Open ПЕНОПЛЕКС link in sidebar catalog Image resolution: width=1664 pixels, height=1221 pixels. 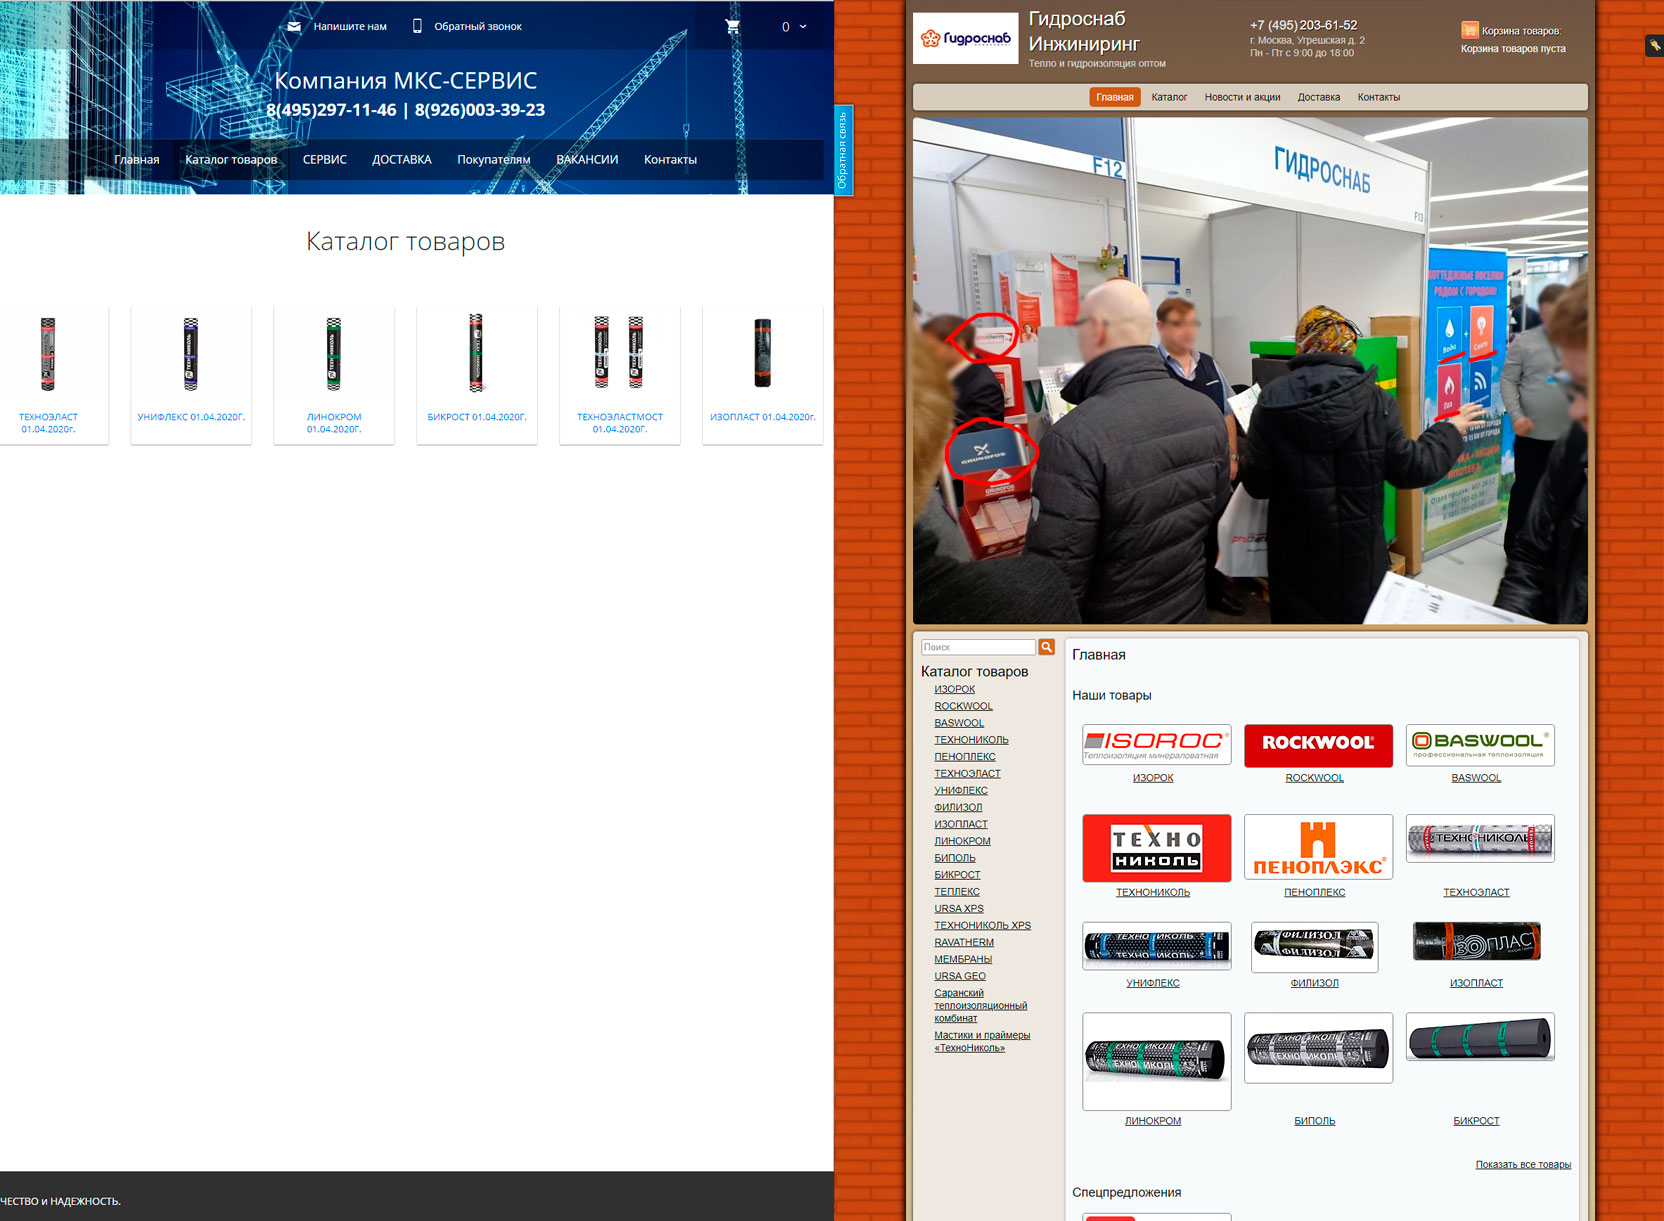pyautogui.click(x=965, y=757)
